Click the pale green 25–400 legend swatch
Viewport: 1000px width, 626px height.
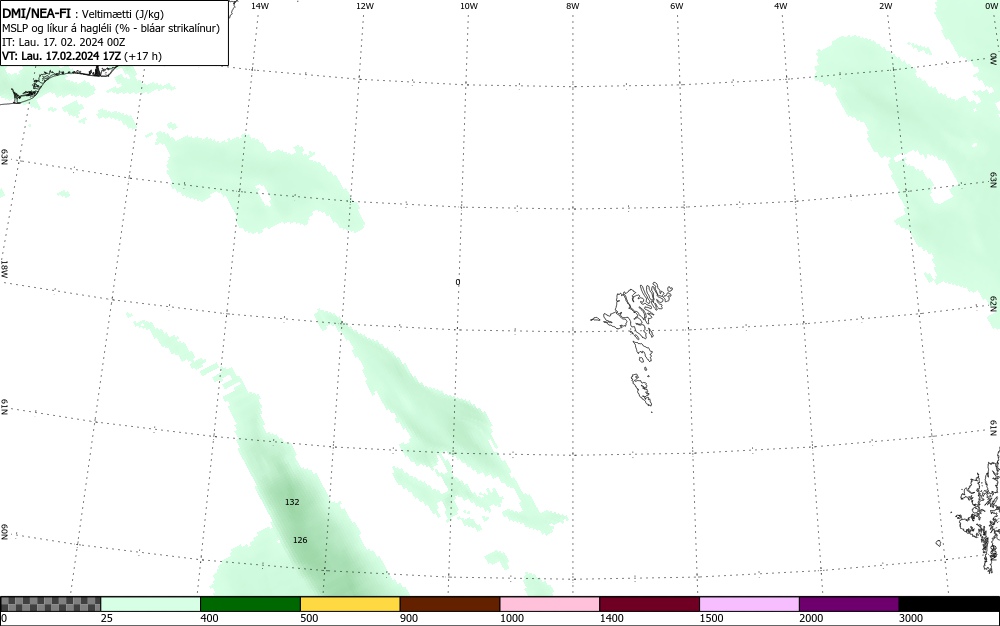coord(151,604)
